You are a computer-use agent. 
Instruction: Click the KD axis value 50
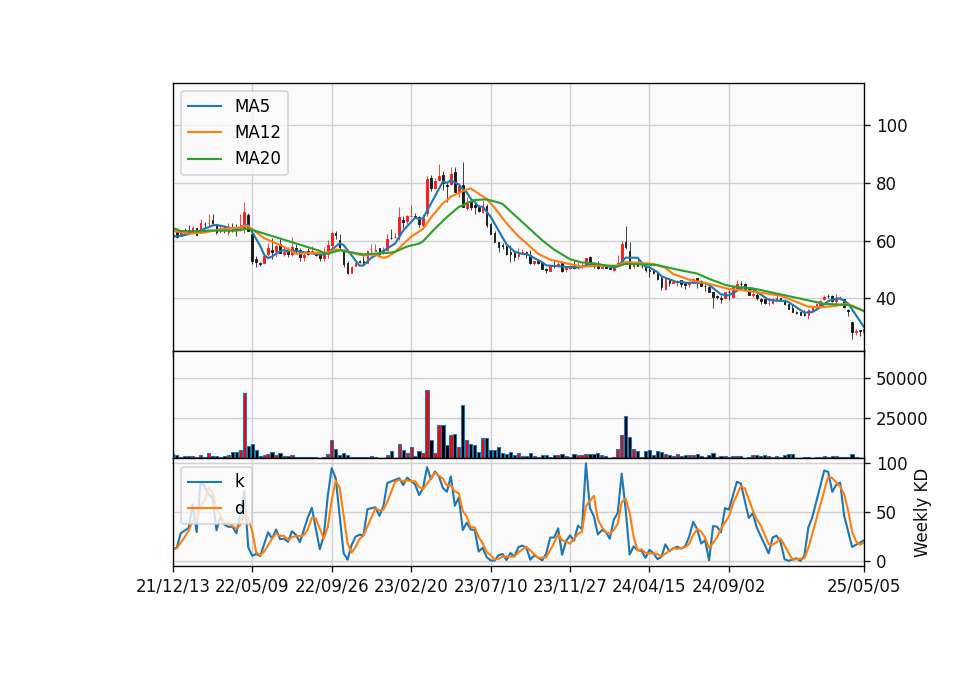(x=887, y=513)
